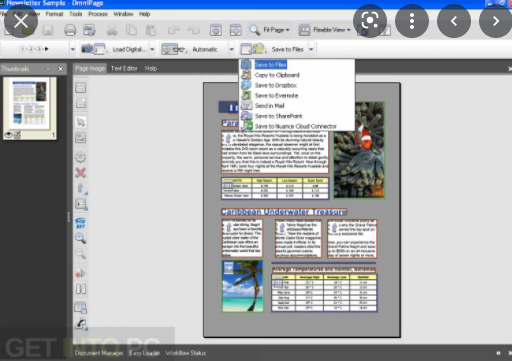This screenshot has height=361, width=512.
Task: Open the three-dot more options menu
Action: click(x=412, y=21)
